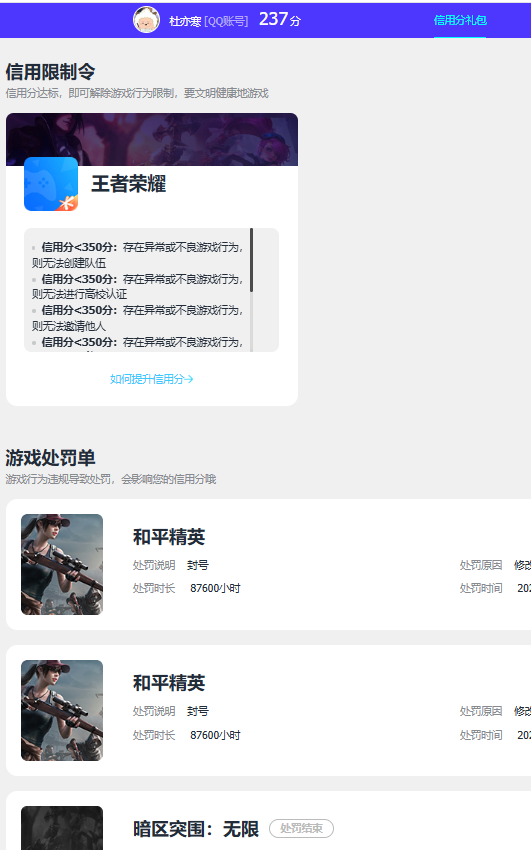Click 封号 in first penalty card

[x=198, y=565]
